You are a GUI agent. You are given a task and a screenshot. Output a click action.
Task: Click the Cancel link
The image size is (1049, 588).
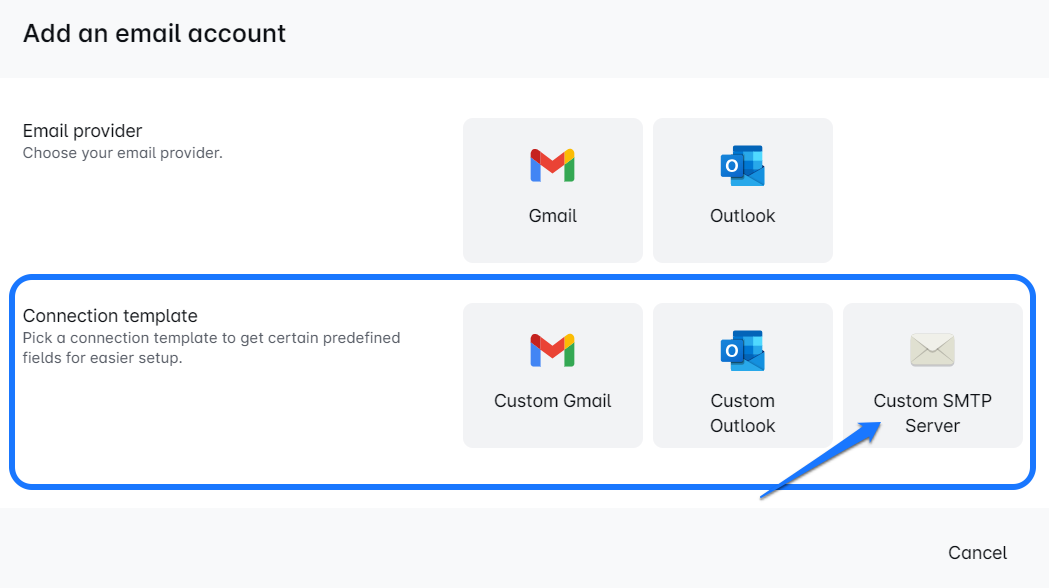pyautogui.click(x=977, y=552)
